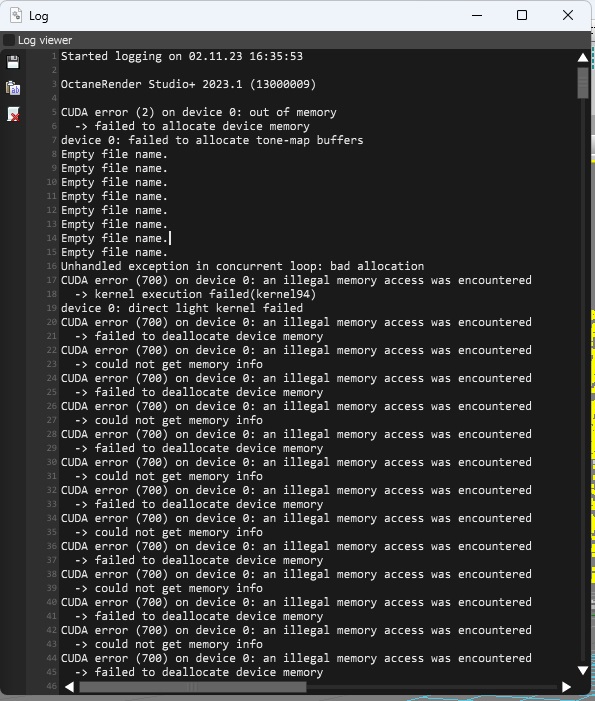This screenshot has width=595, height=701.
Task: Click the vertical scrollbar thumb
Action: (x=582, y=83)
